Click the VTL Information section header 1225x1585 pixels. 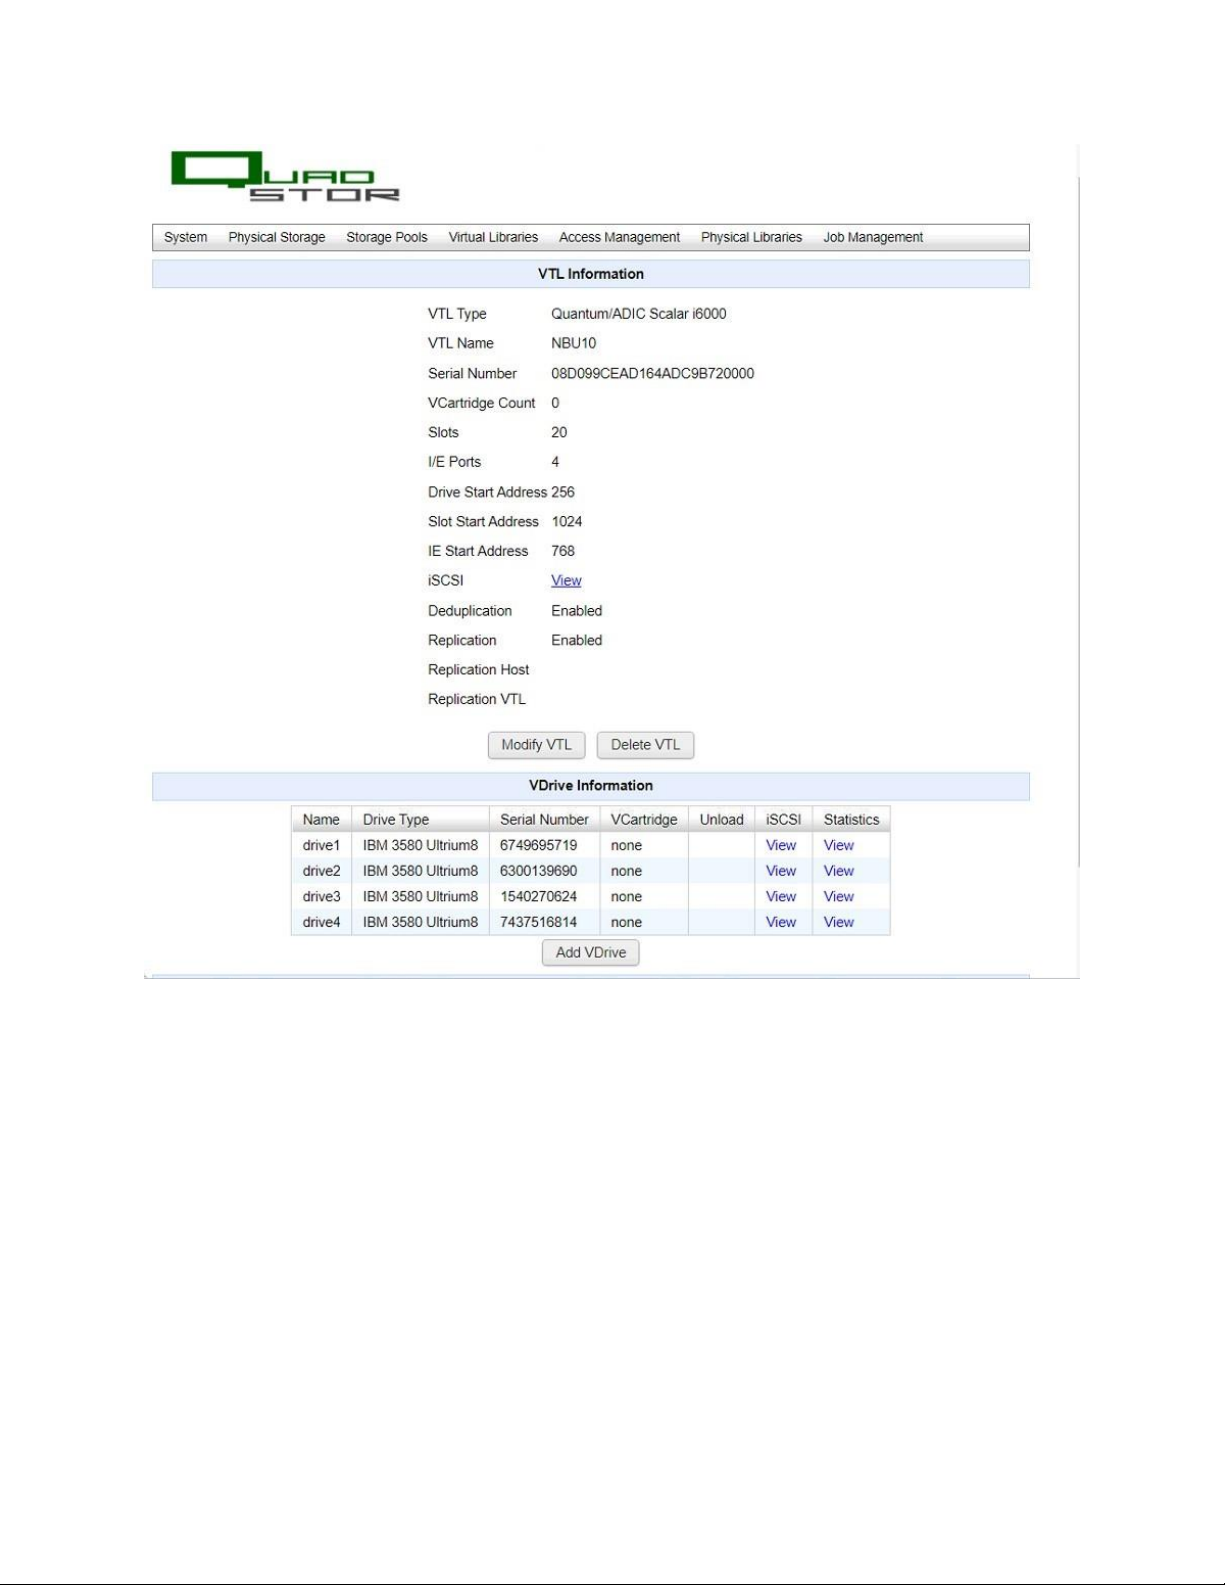click(591, 274)
